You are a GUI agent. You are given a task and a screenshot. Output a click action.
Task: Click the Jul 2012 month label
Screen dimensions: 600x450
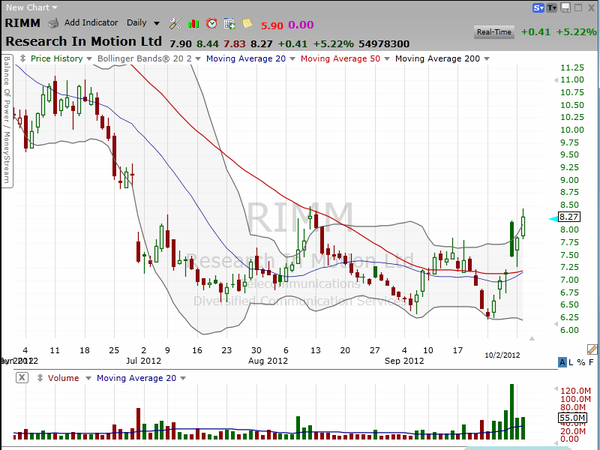pyautogui.click(x=143, y=361)
